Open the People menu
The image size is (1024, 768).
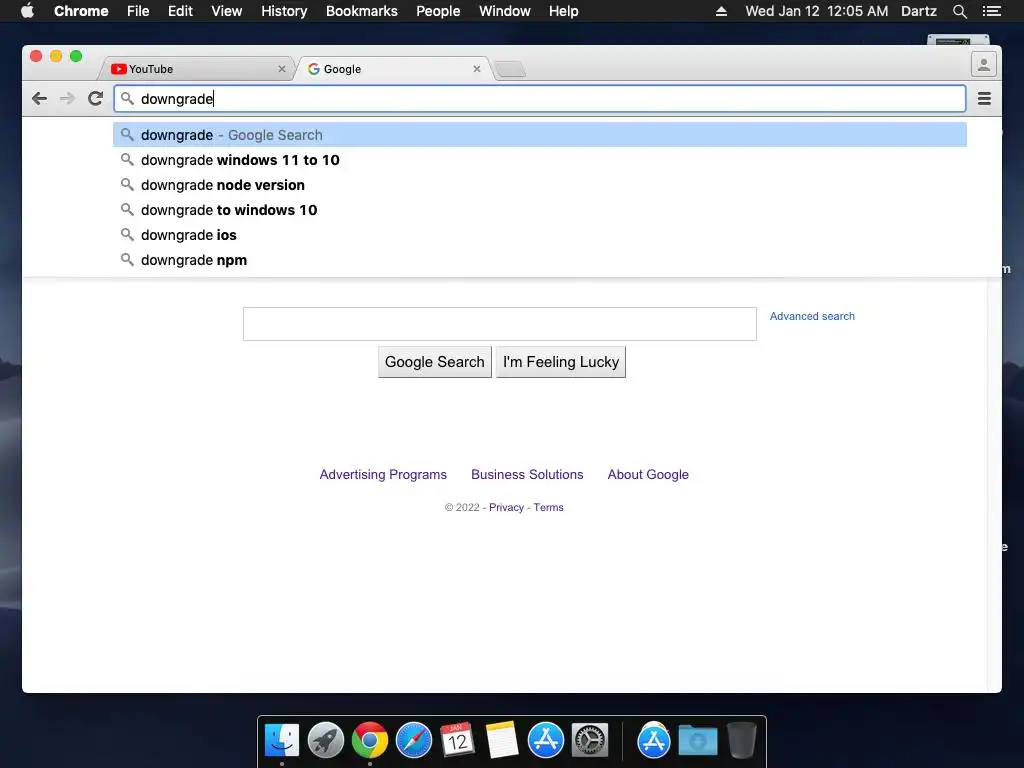438,11
